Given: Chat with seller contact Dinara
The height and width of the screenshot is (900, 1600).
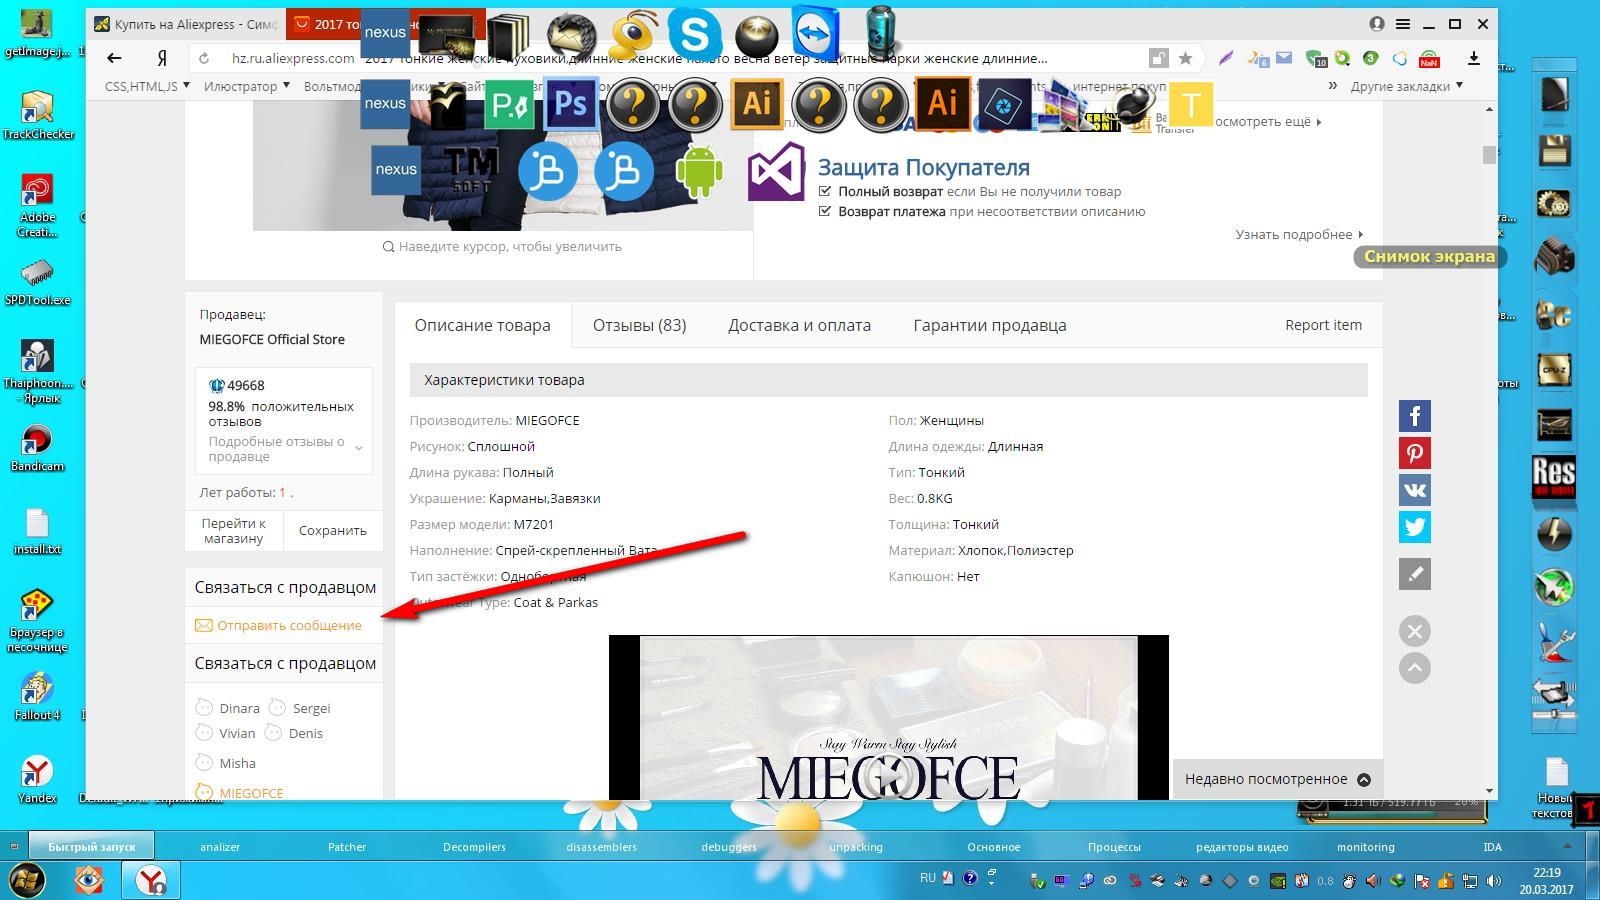Looking at the screenshot, I should coord(228,708).
